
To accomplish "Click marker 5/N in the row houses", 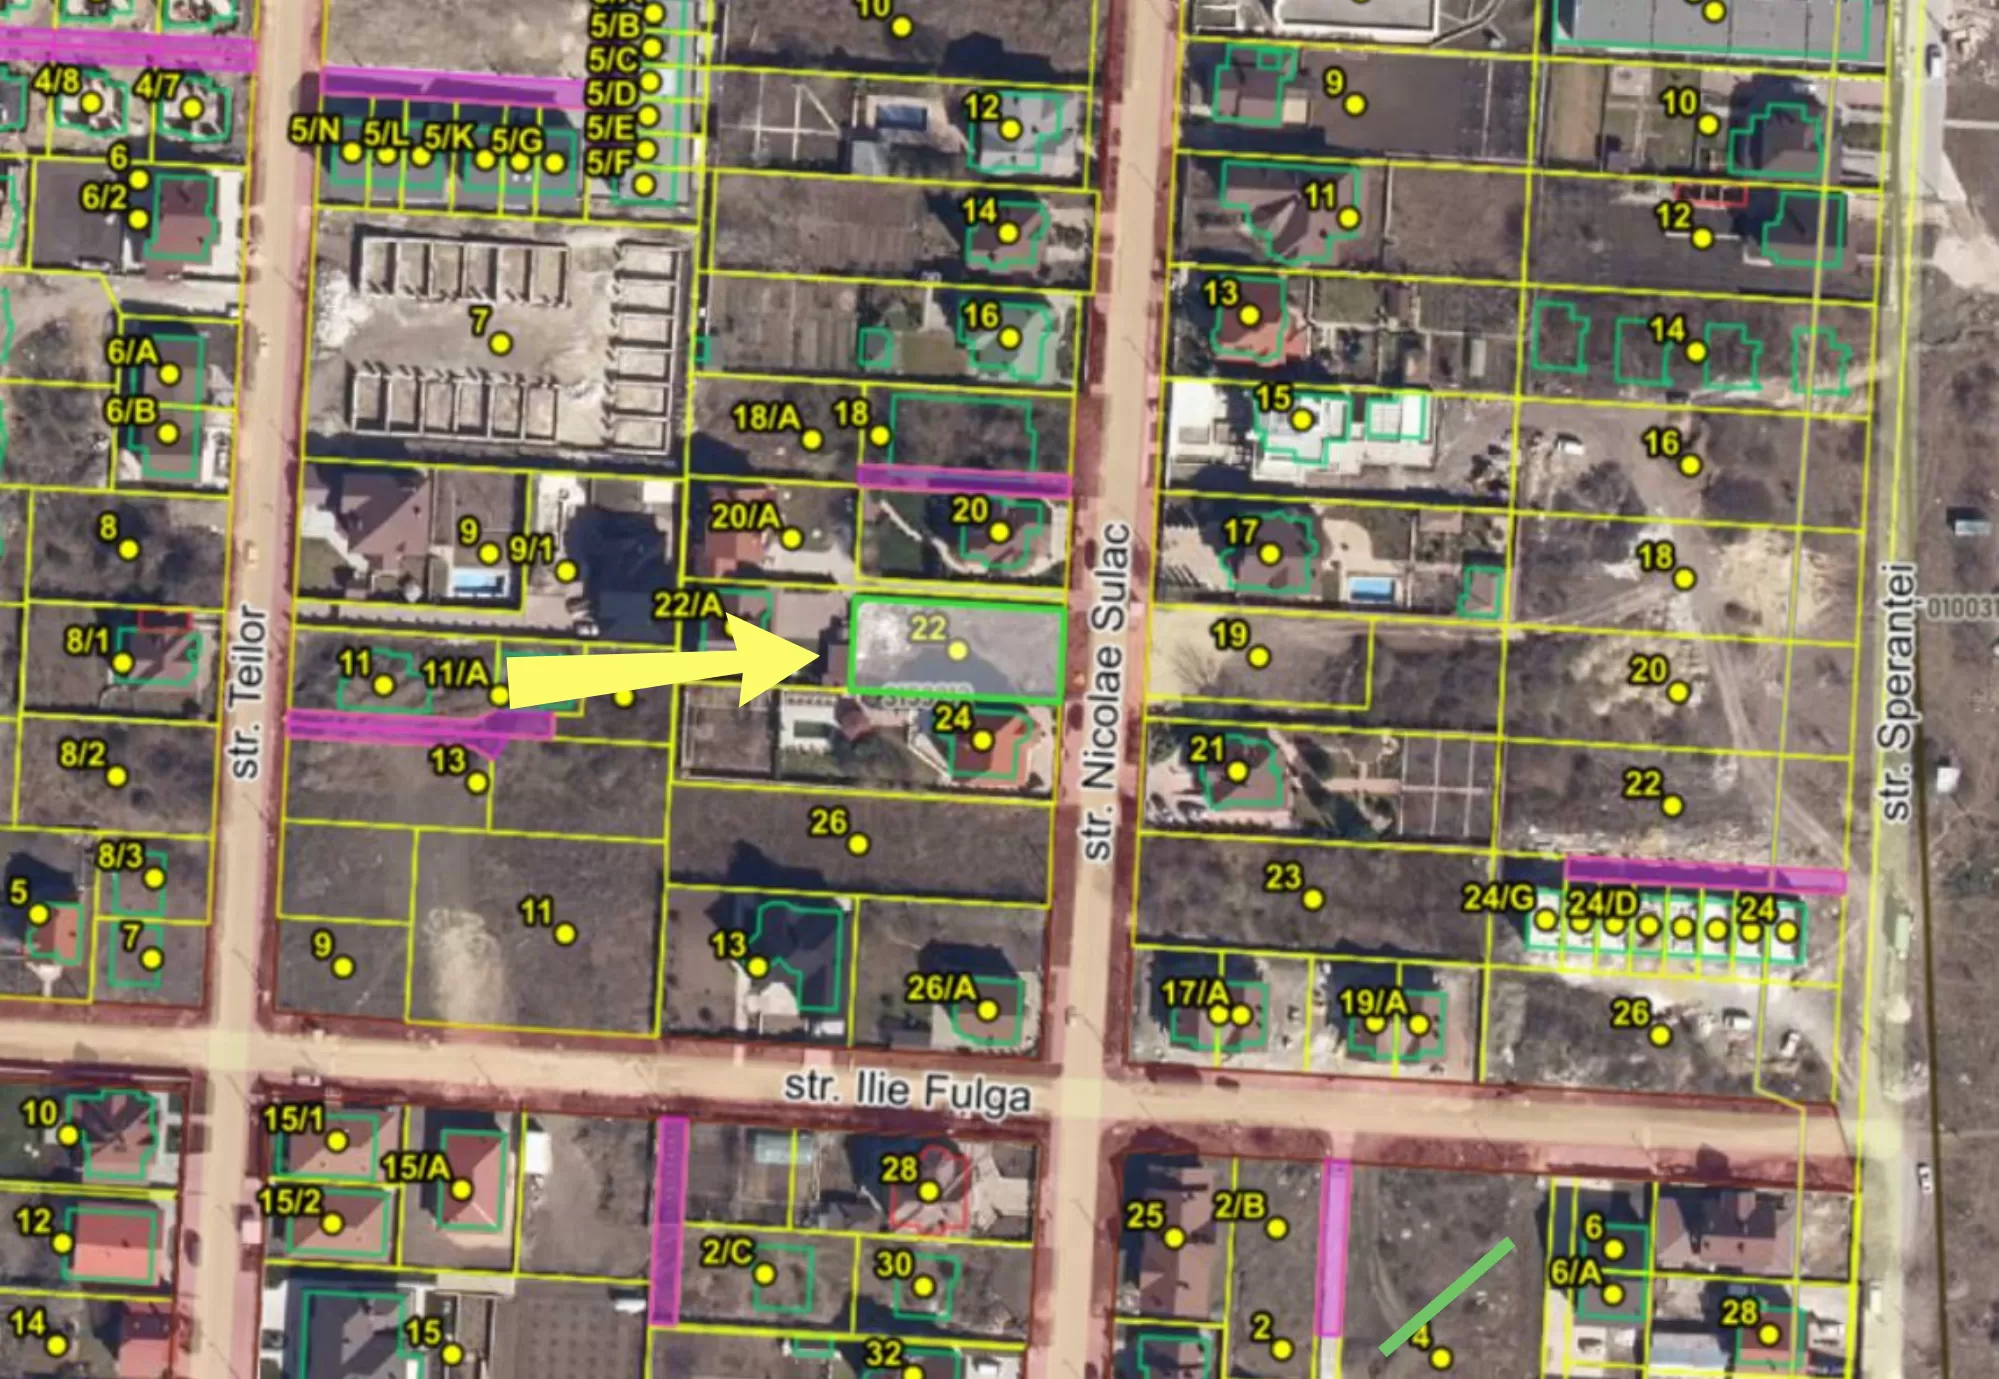I will pos(351,153).
